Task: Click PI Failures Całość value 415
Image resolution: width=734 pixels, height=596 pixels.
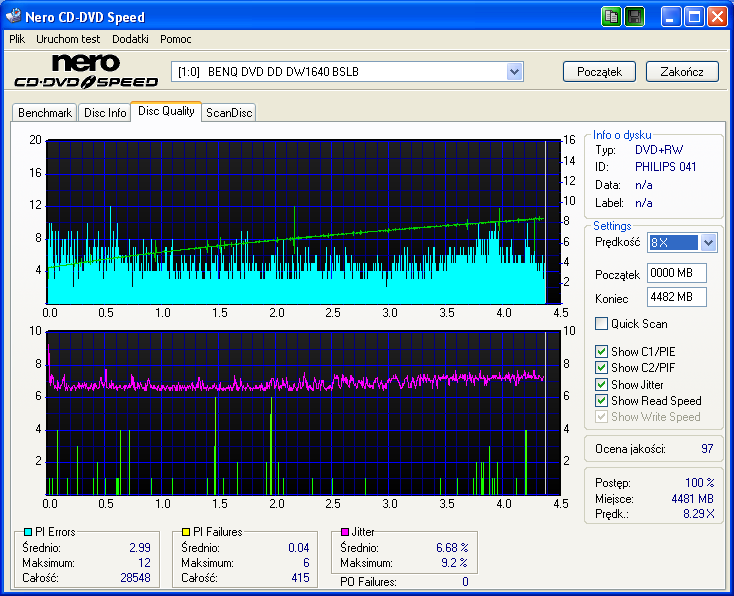Action: point(300,578)
